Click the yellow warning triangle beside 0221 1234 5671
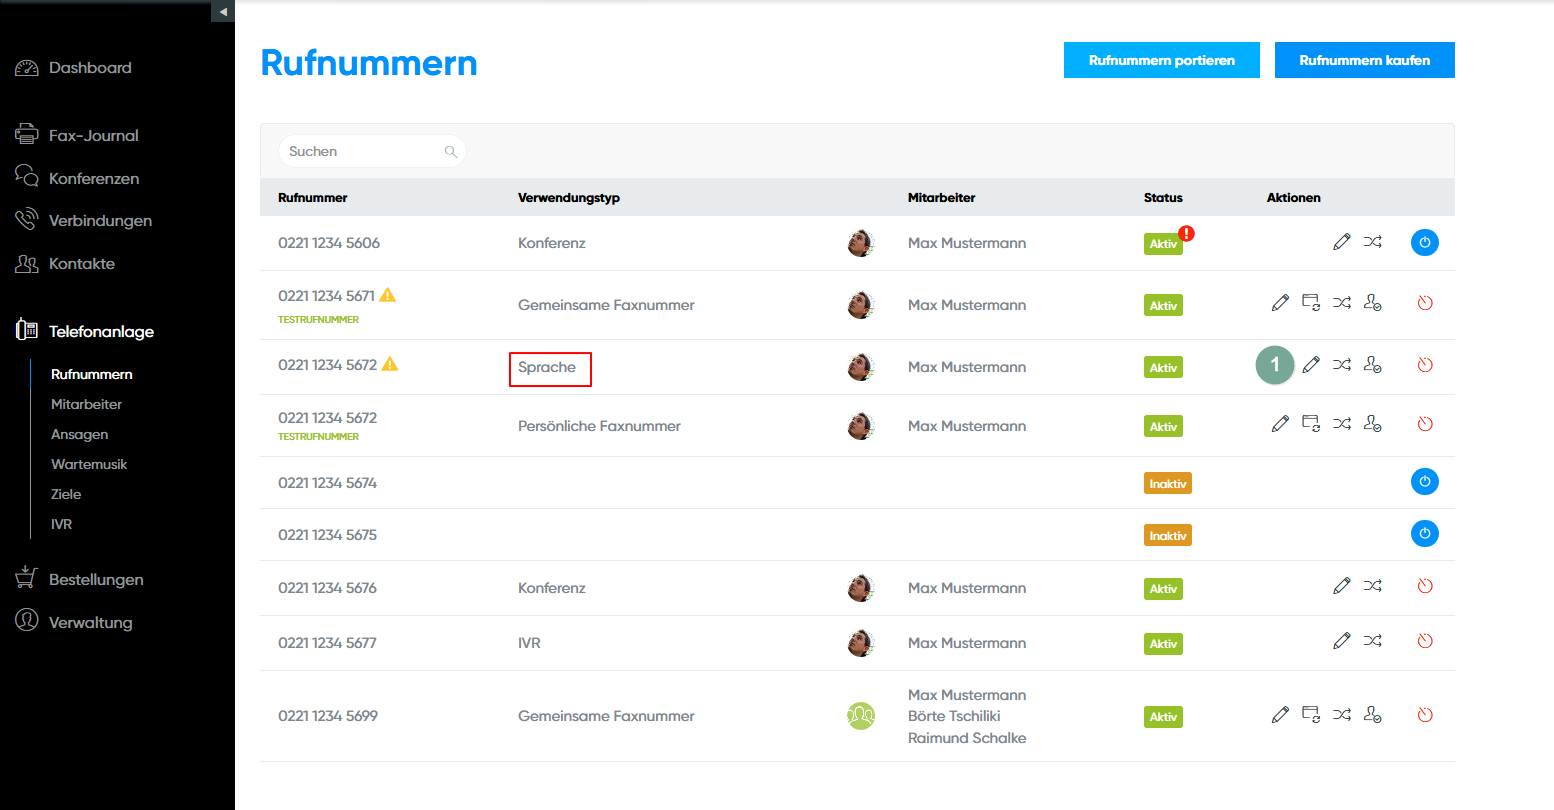This screenshot has width=1554, height=810. click(x=388, y=296)
